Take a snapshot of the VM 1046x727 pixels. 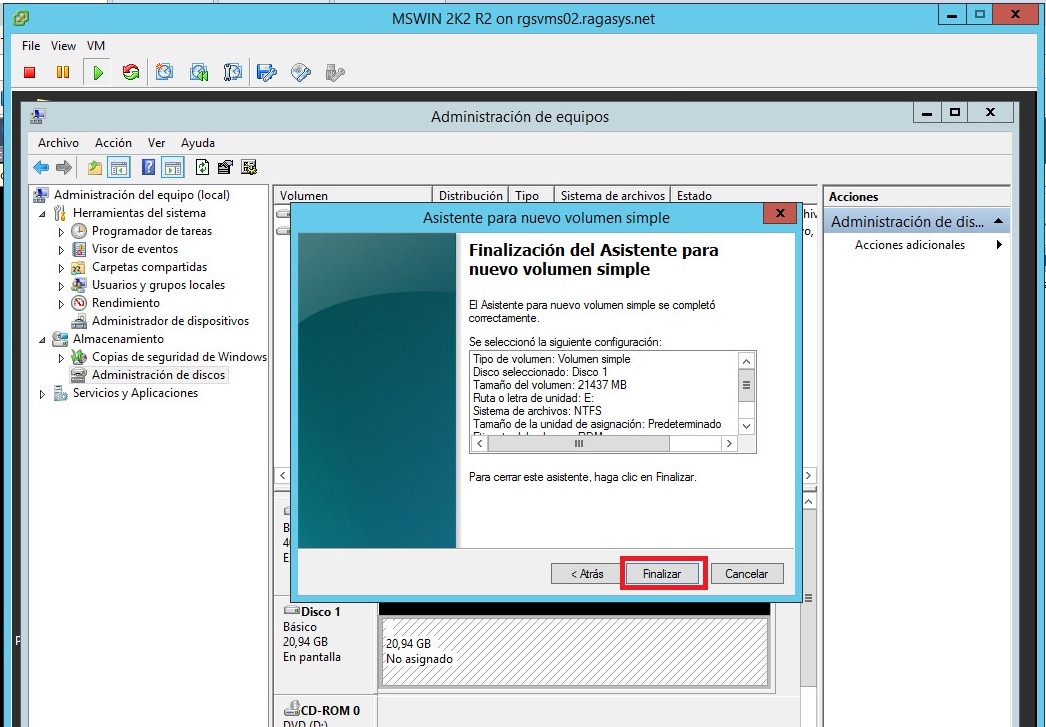pos(163,72)
